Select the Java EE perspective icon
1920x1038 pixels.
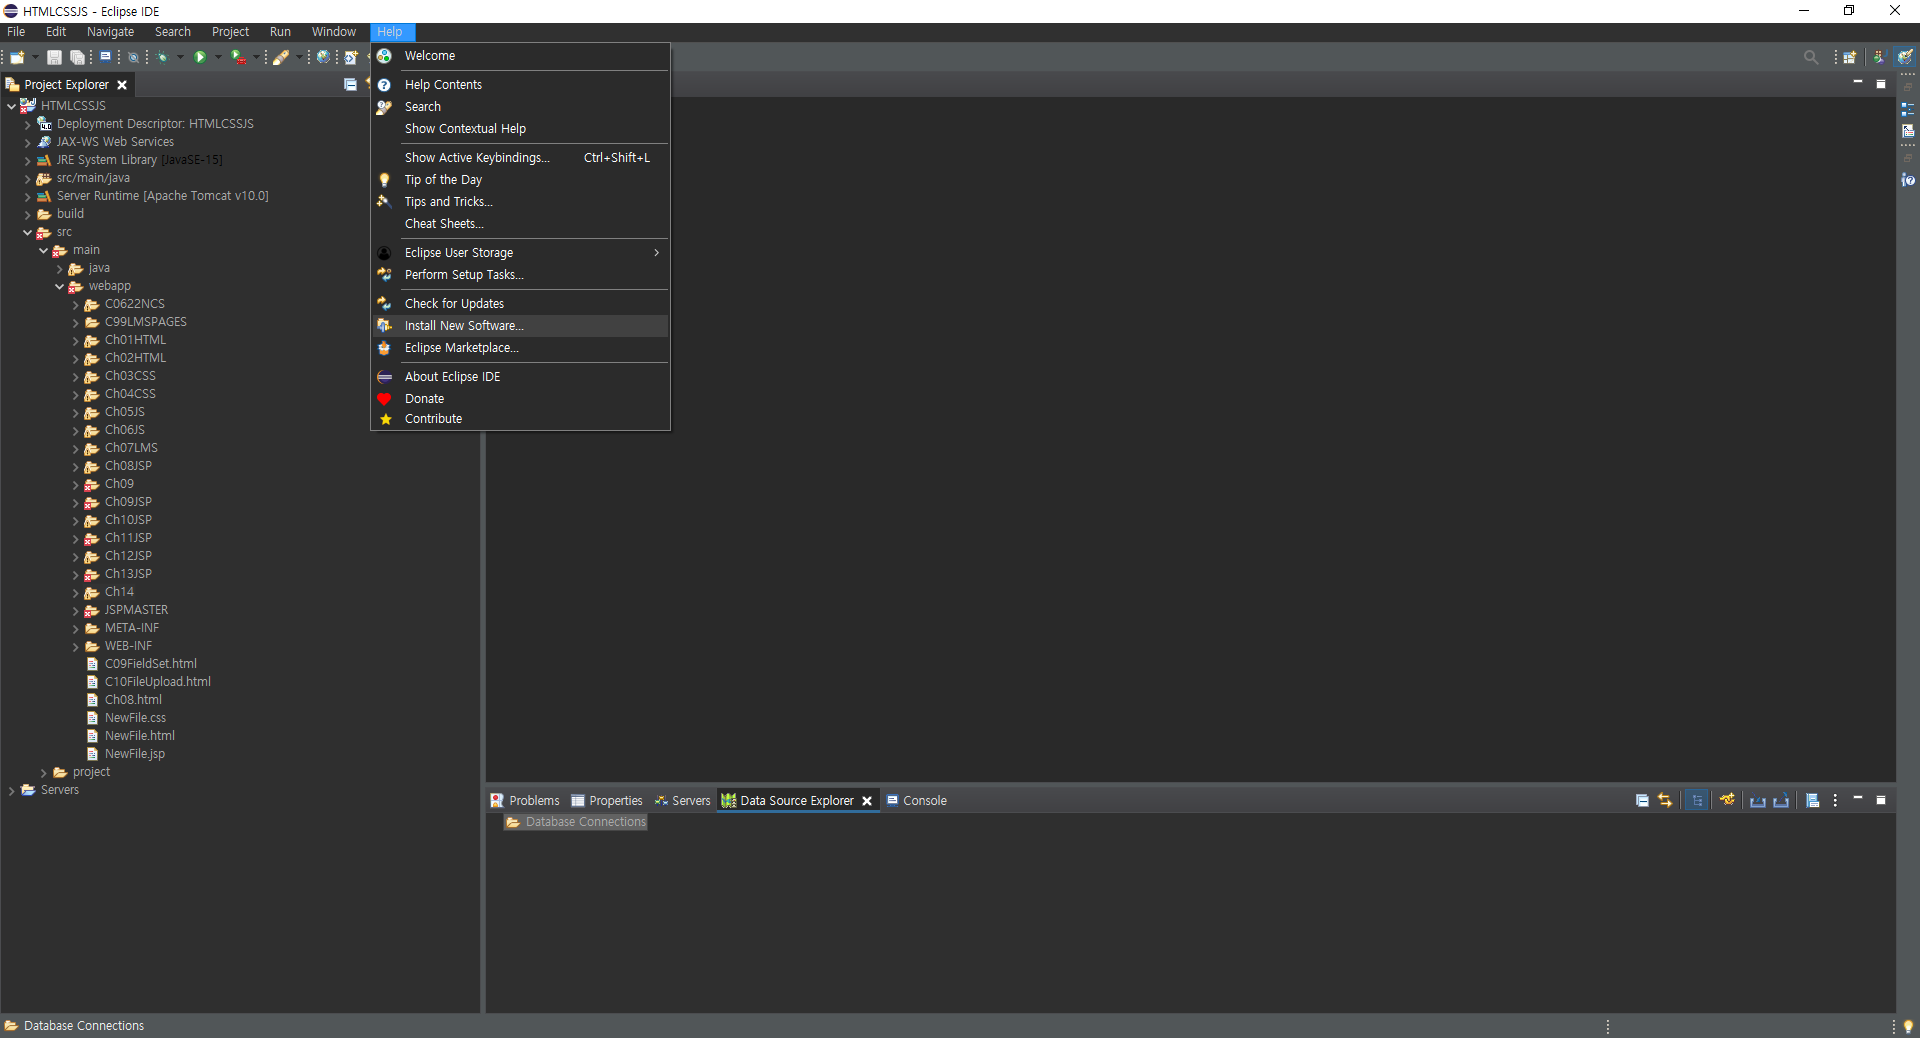1906,57
